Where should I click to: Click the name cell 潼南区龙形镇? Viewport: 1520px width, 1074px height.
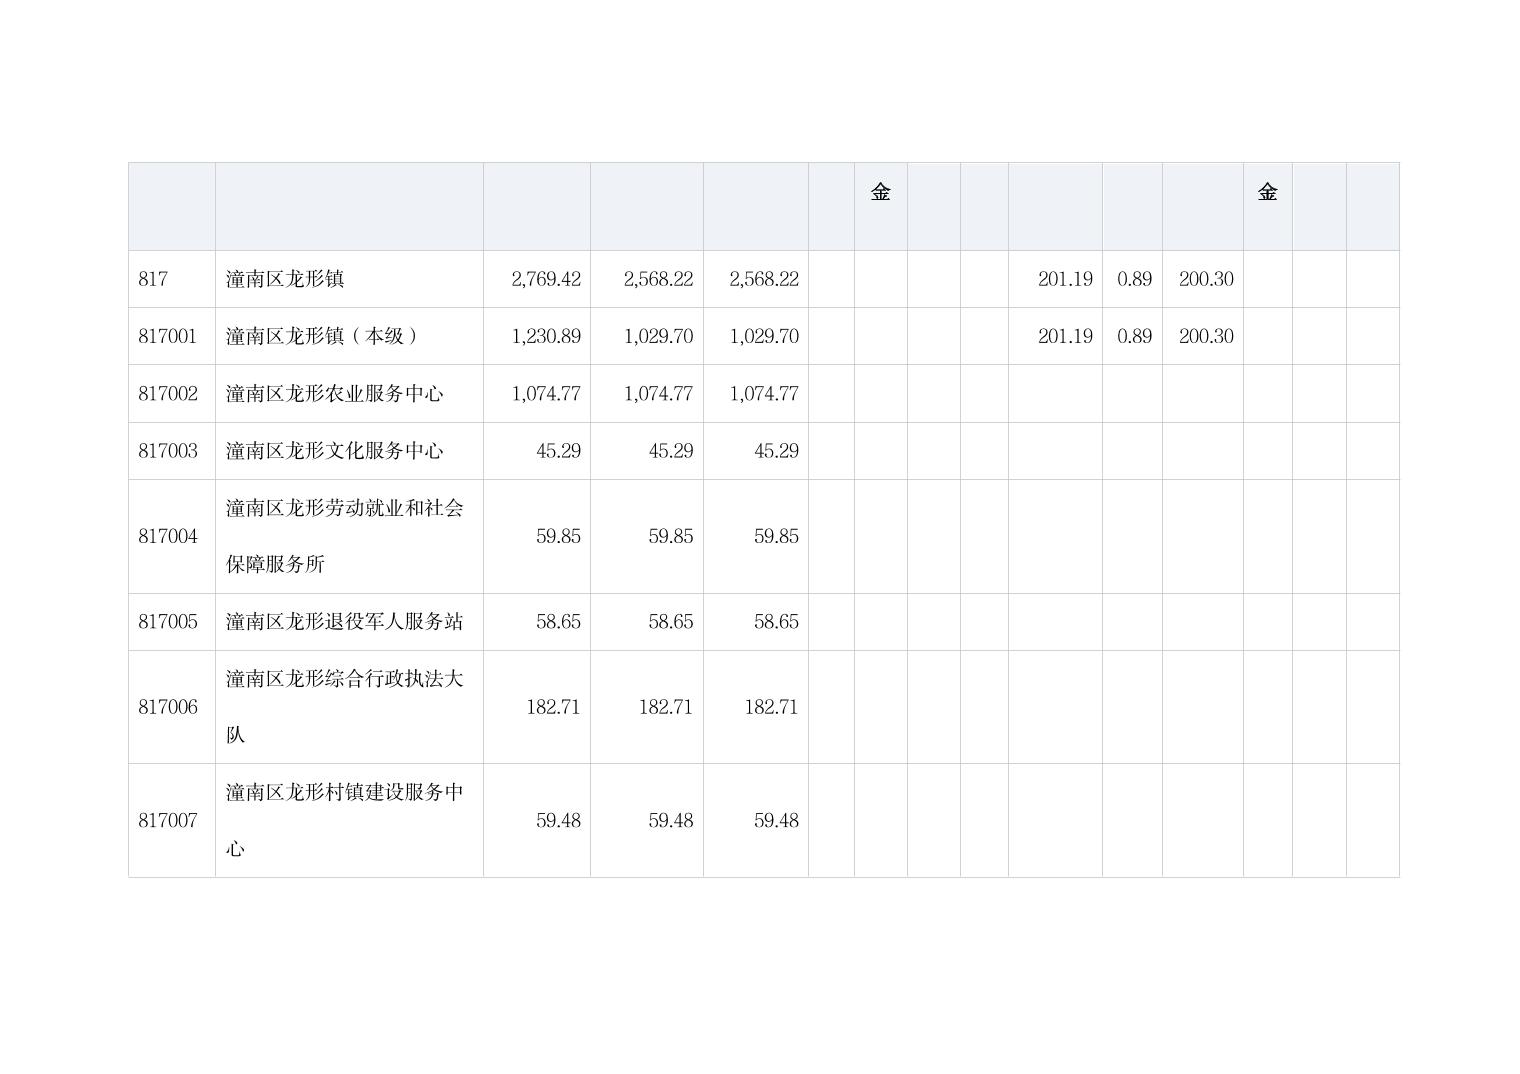pos(285,279)
